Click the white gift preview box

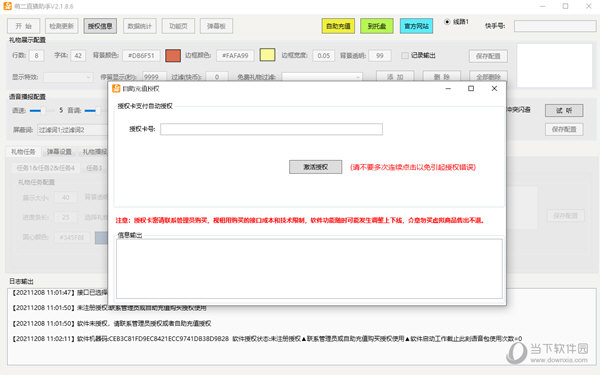pyautogui.click(x=554, y=65)
